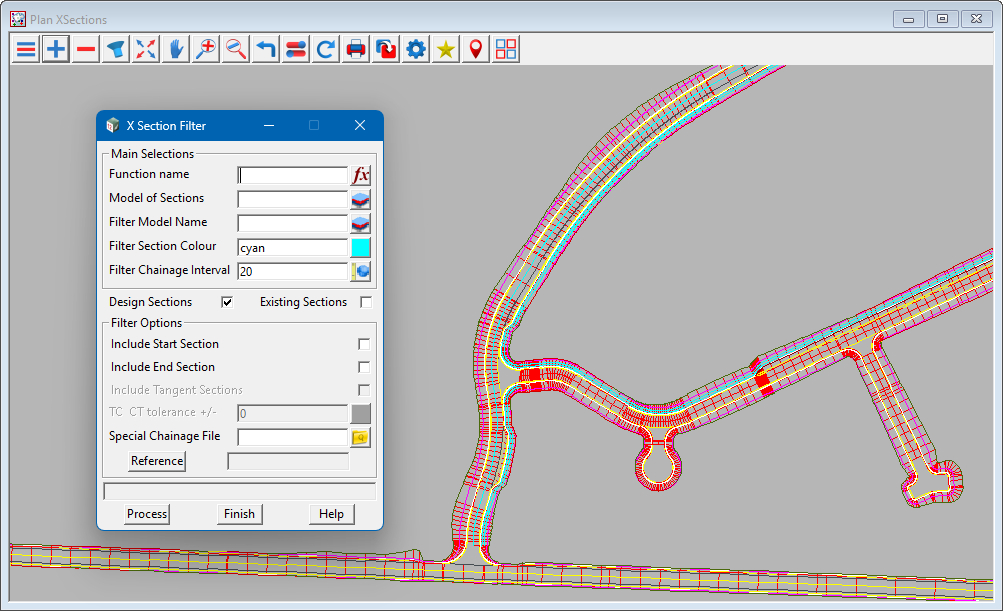Click the Filter Chainage Interval input field
This screenshot has height=611, width=1003.
(292, 271)
